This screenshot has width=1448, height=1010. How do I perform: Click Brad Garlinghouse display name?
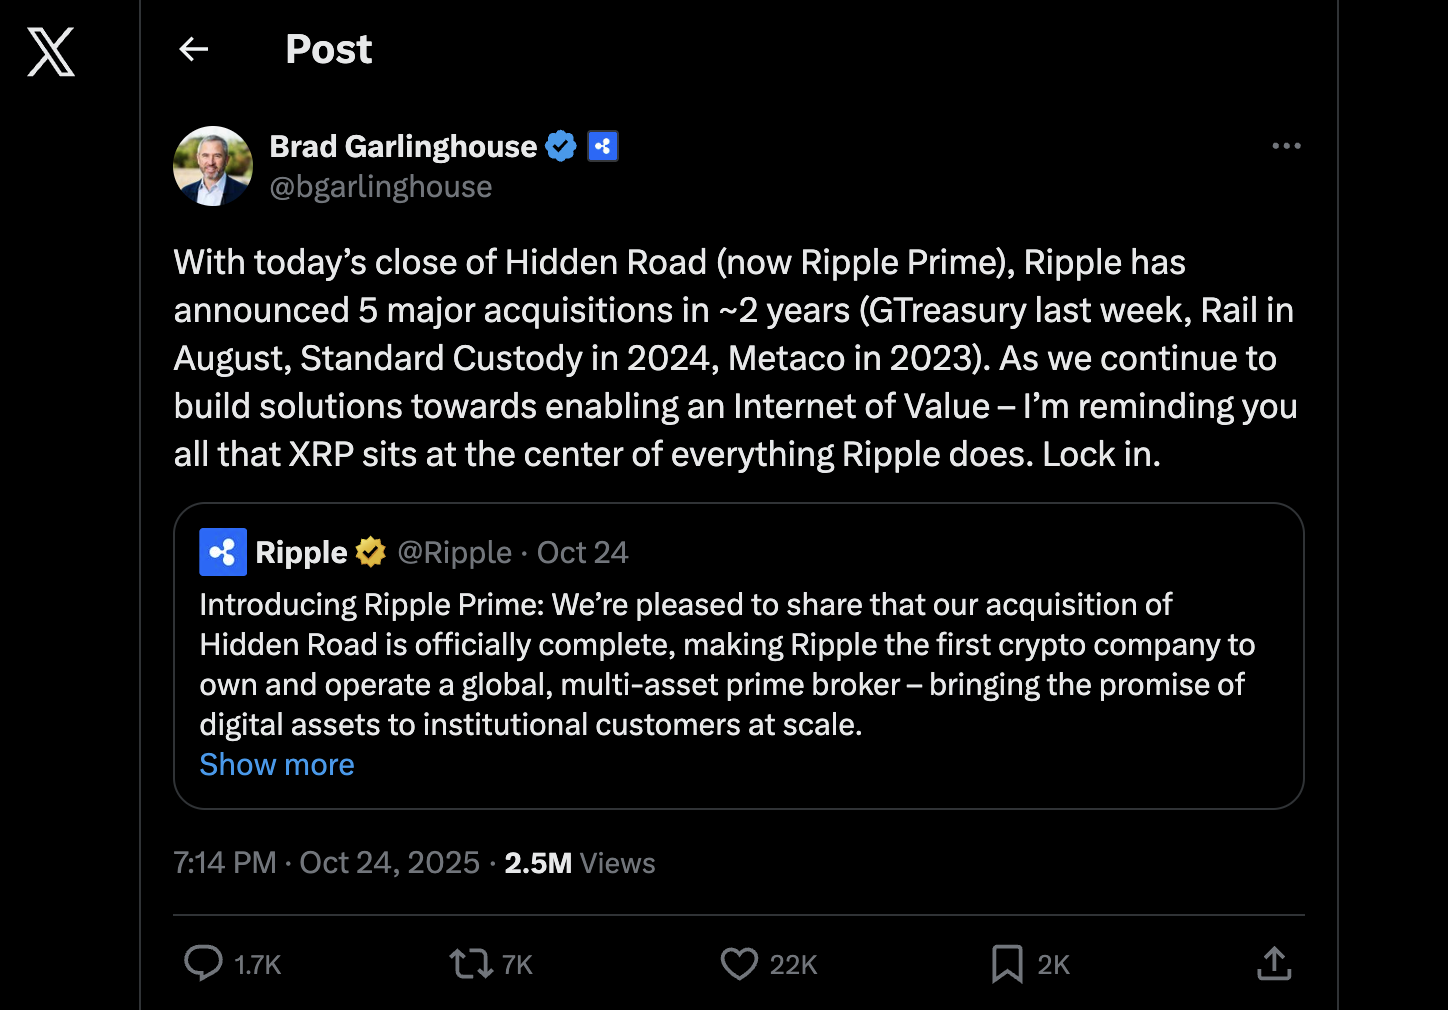tap(403, 146)
